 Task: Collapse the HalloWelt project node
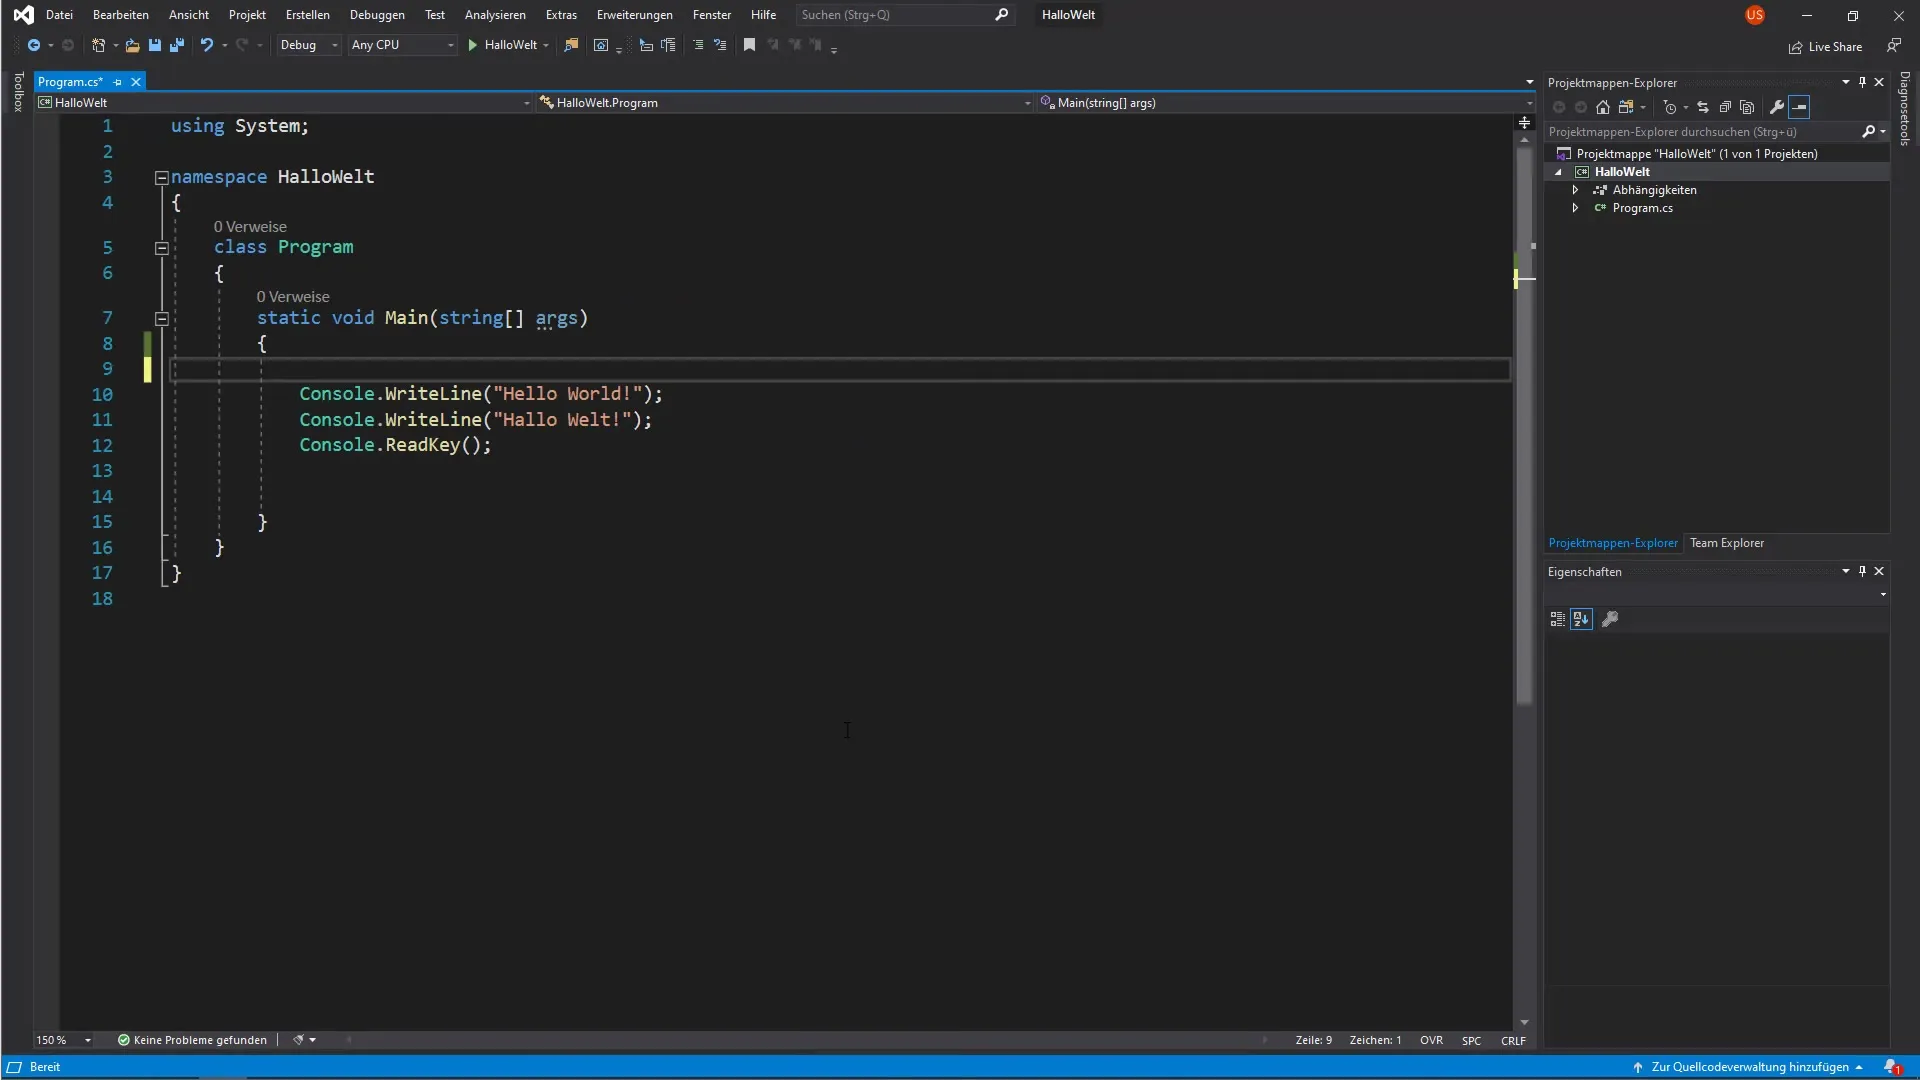pyautogui.click(x=1558, y=172)
